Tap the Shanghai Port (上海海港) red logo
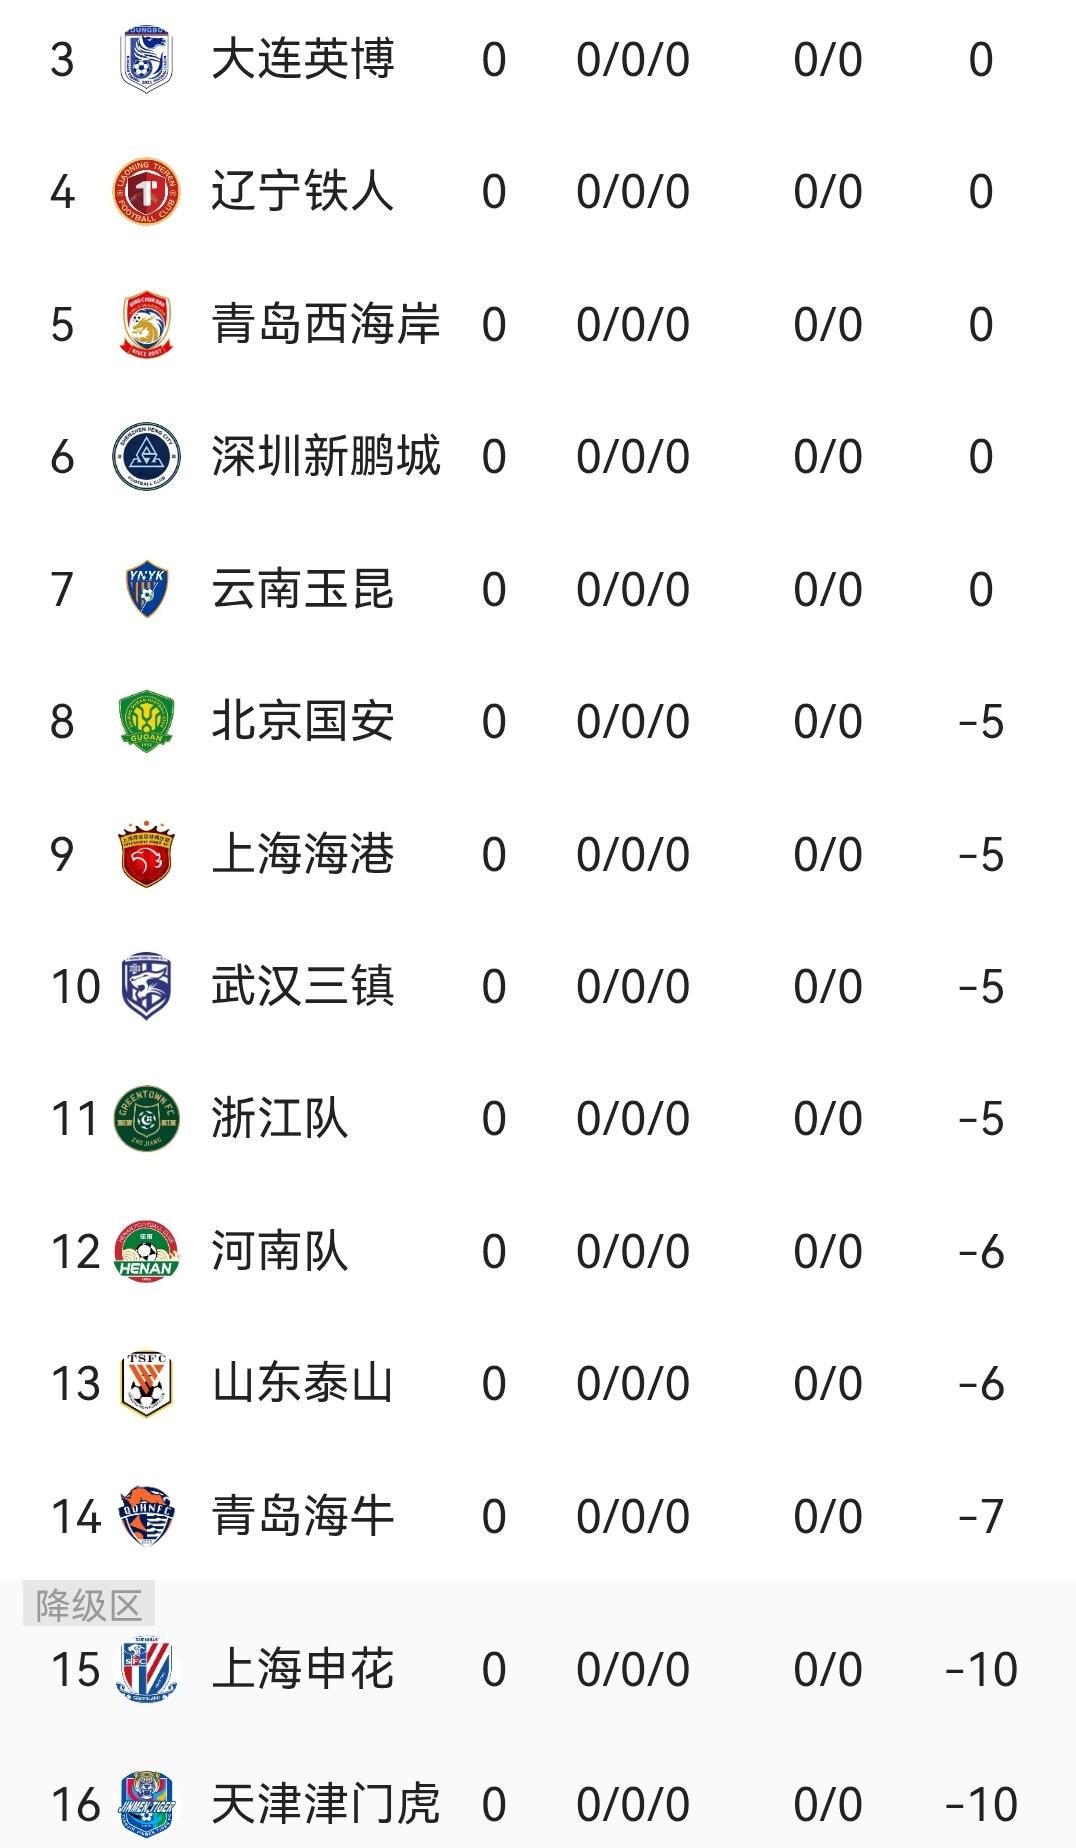The width and height of the screenshot is (1076, 1848). (146, 854)
